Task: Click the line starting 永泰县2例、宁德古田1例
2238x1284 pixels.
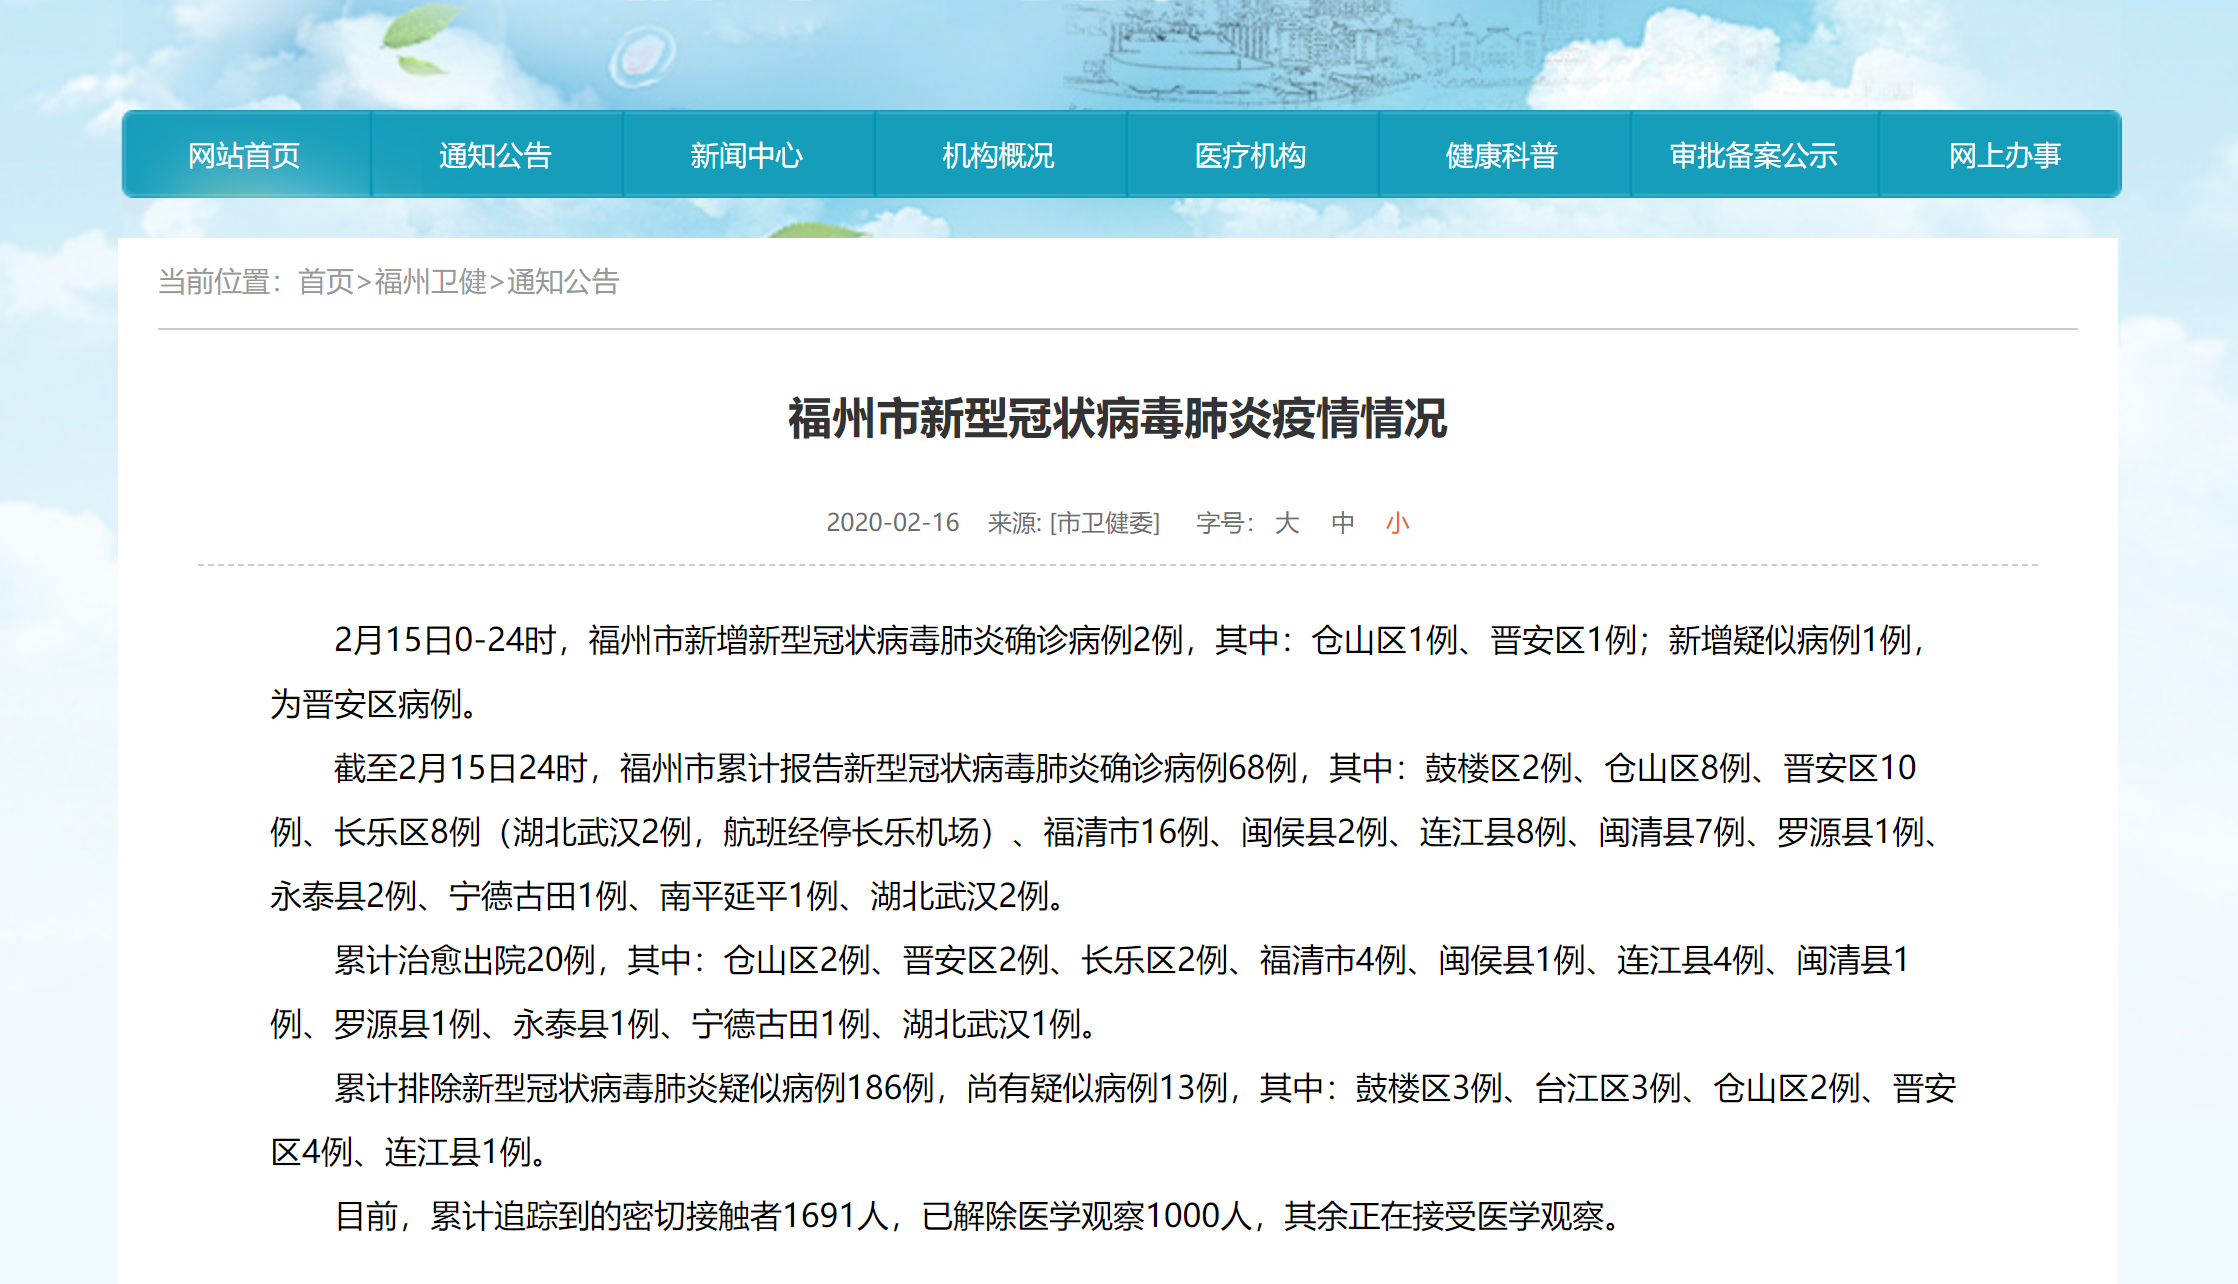Action: 669,896
